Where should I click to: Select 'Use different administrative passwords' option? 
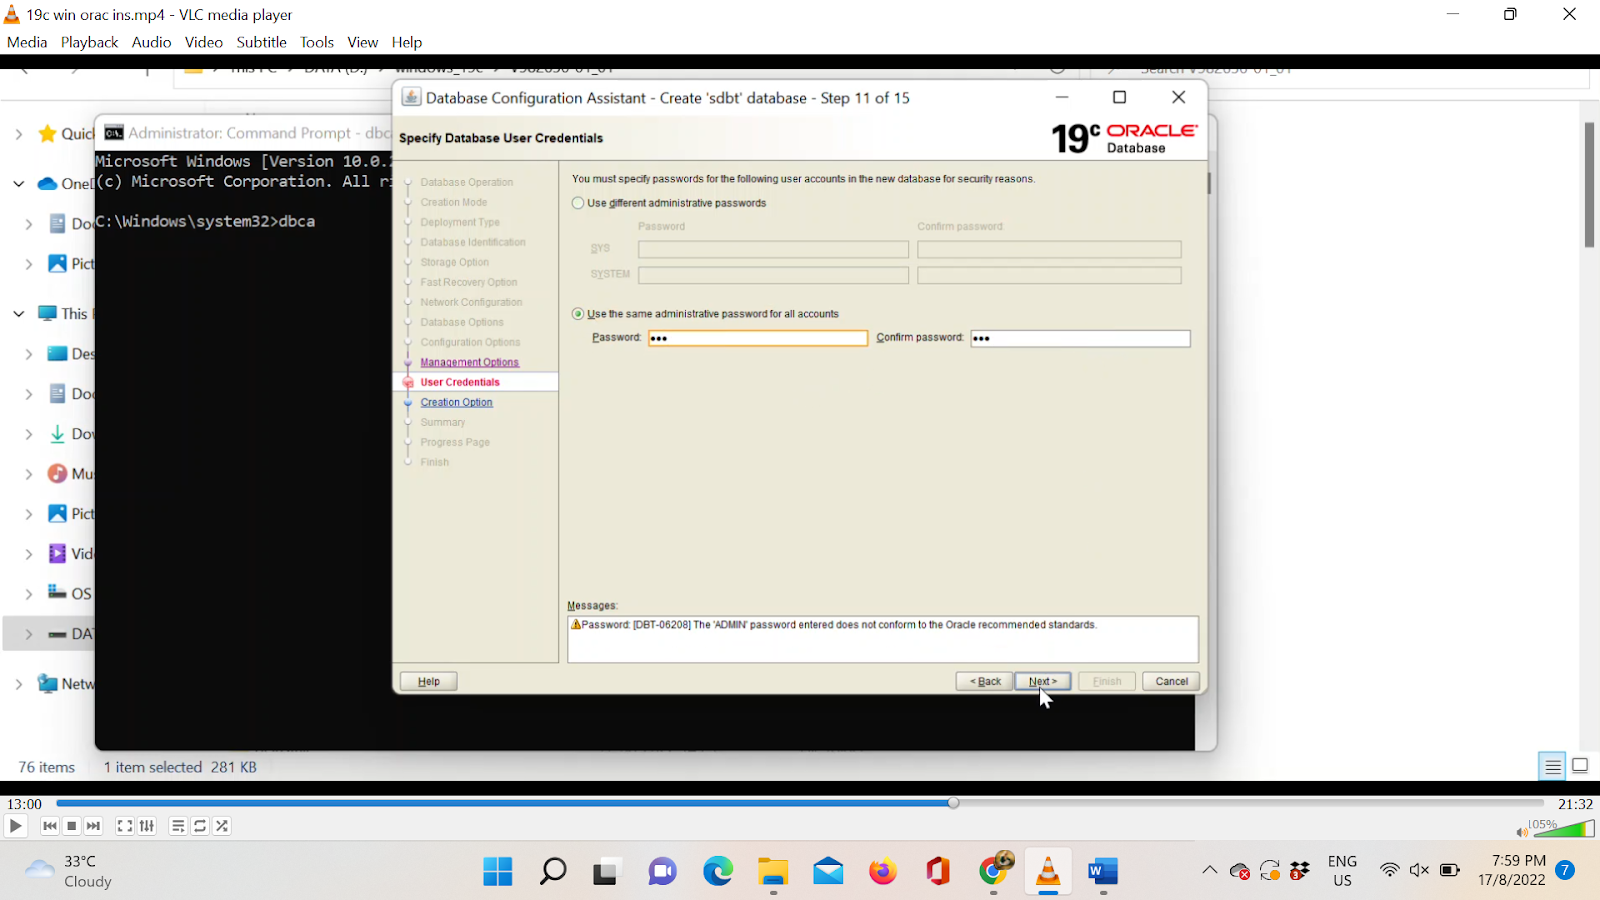(x=578, y=203)
